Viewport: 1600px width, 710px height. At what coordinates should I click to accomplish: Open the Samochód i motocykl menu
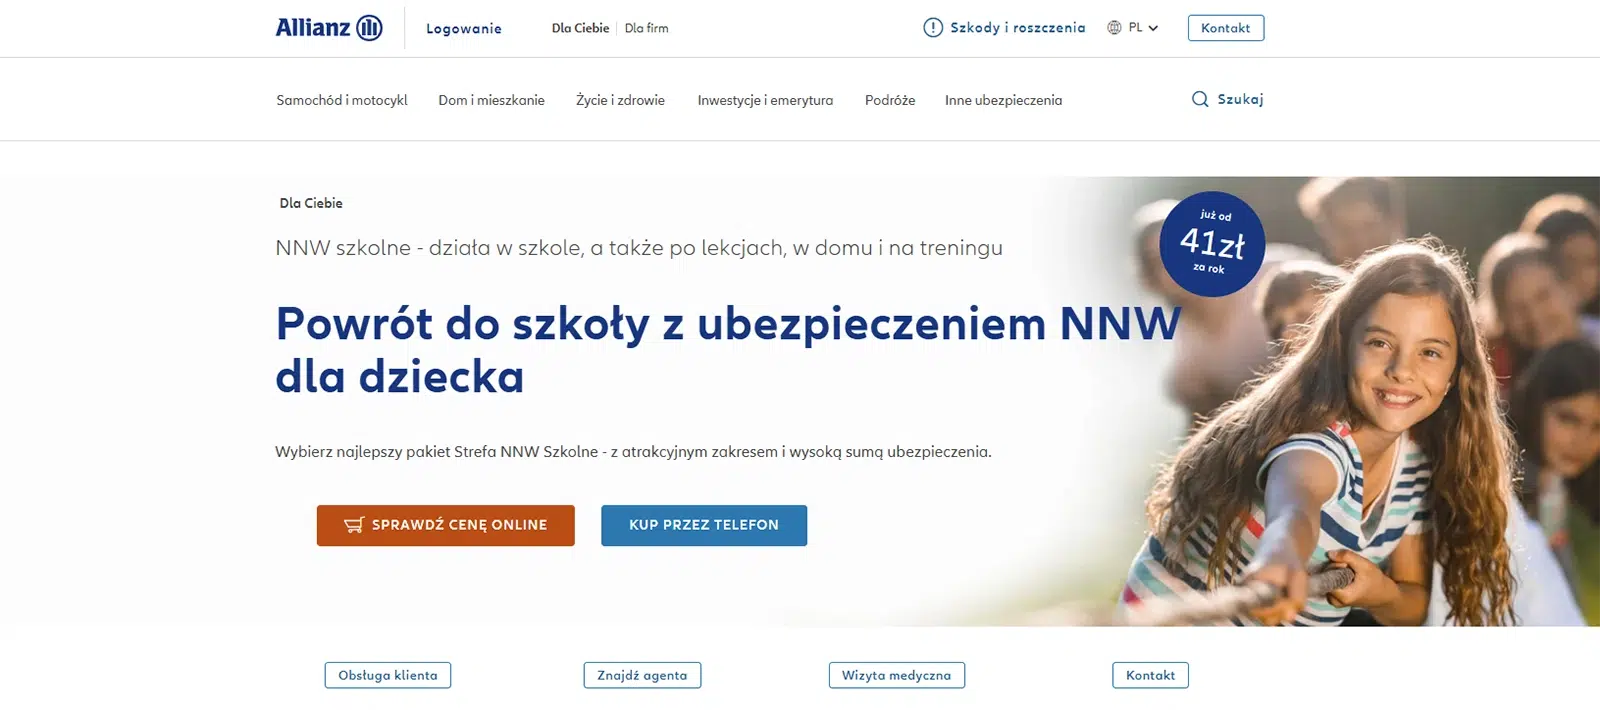click(342, 100)
